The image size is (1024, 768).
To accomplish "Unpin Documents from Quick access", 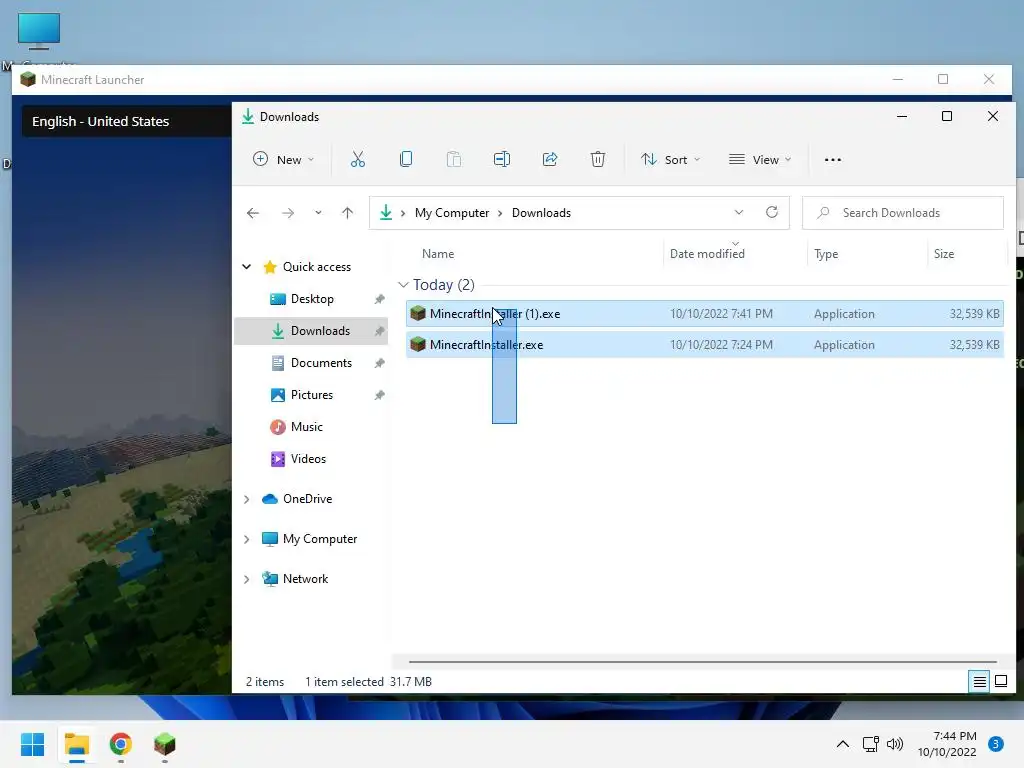I will 379,363.
